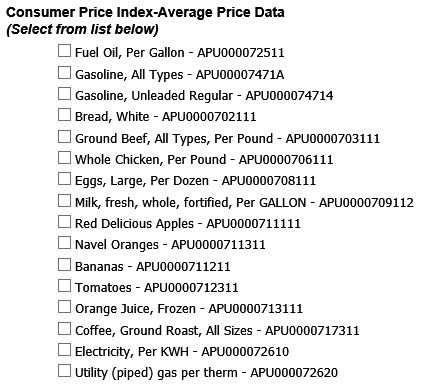427x388 pixels.
Task: Select Red Delicious Apples checkbox
Action: [64, 222]
